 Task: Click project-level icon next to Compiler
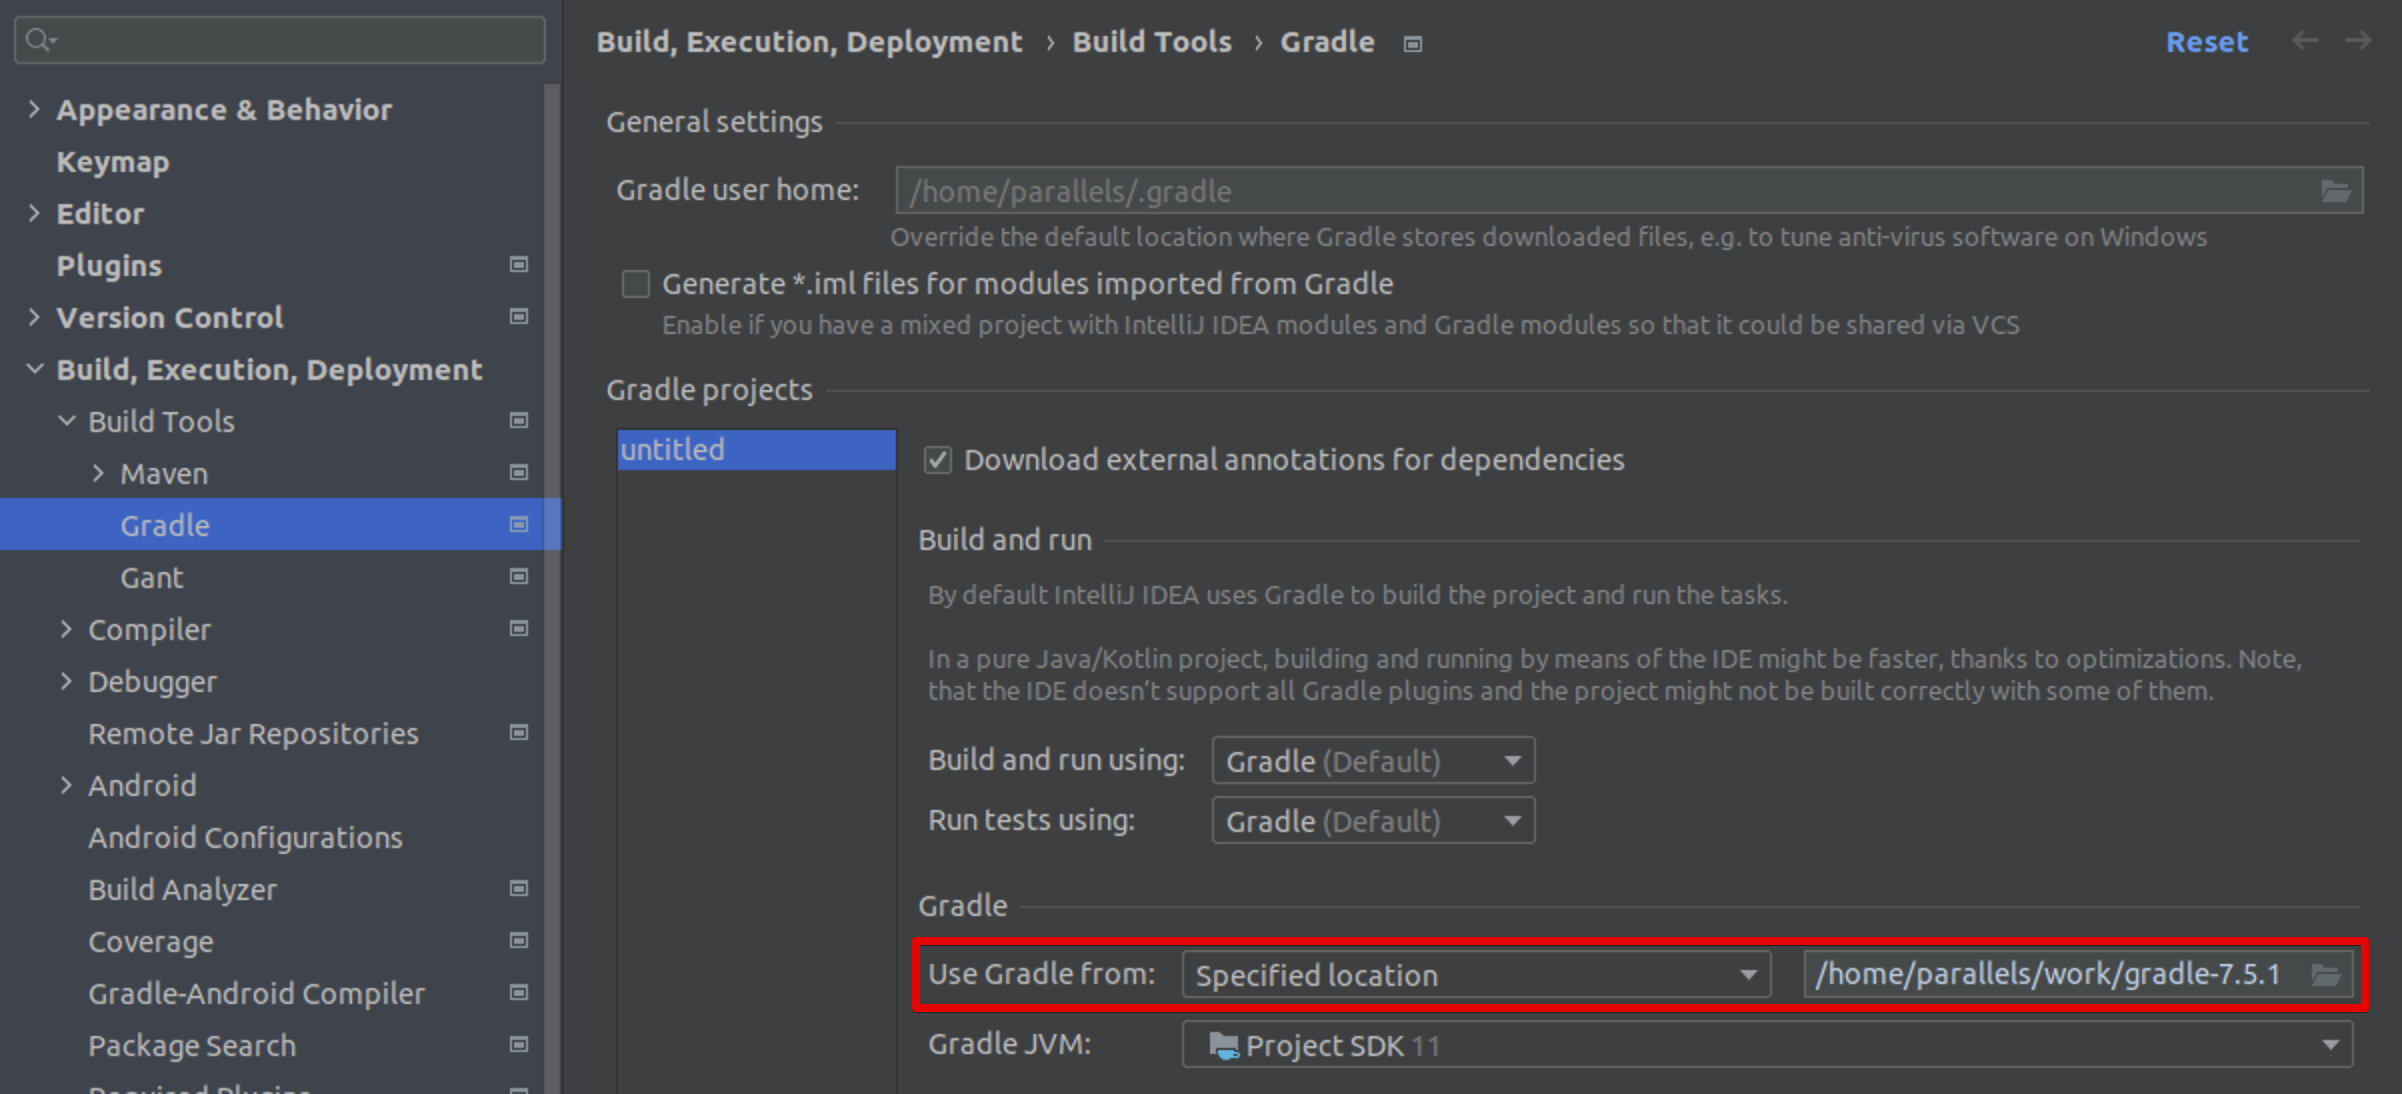click(x=518, y=629)
